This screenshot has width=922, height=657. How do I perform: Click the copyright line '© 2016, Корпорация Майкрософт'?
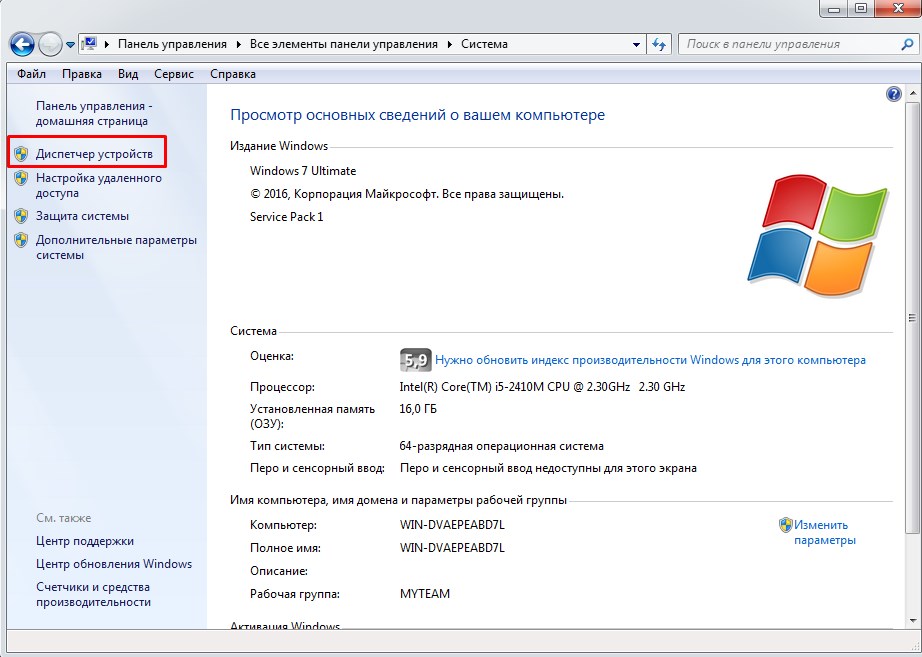pos(407,194)
